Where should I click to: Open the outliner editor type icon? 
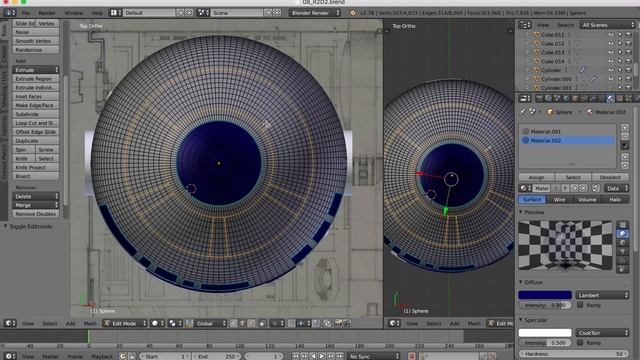tap(525, 25)
